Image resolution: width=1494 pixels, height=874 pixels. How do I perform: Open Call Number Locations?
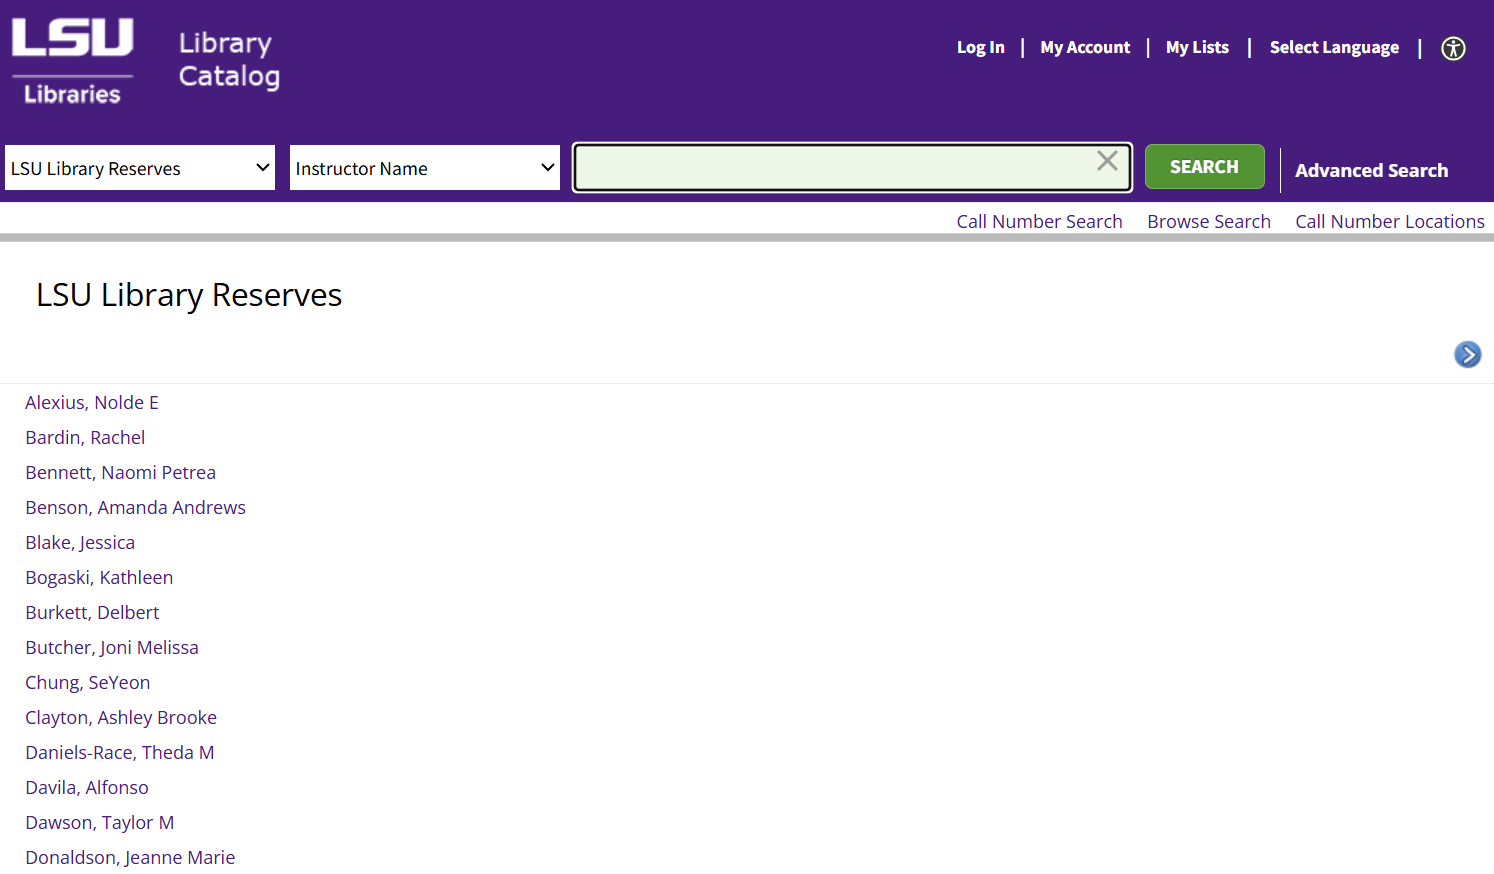tap(1389, 221)
